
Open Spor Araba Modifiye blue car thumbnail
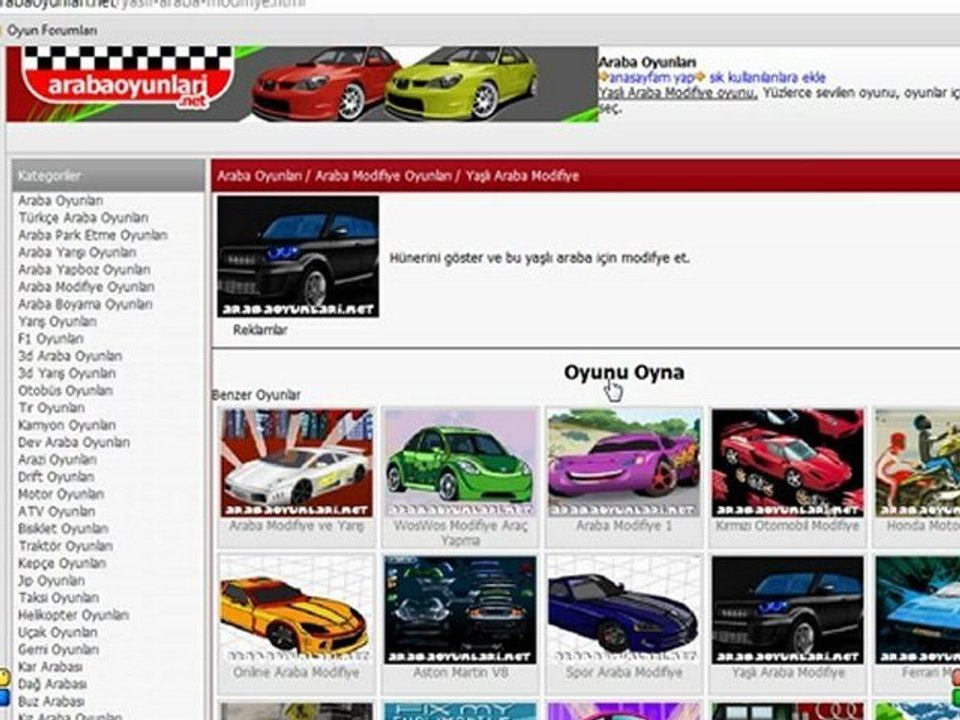[624, 610]
